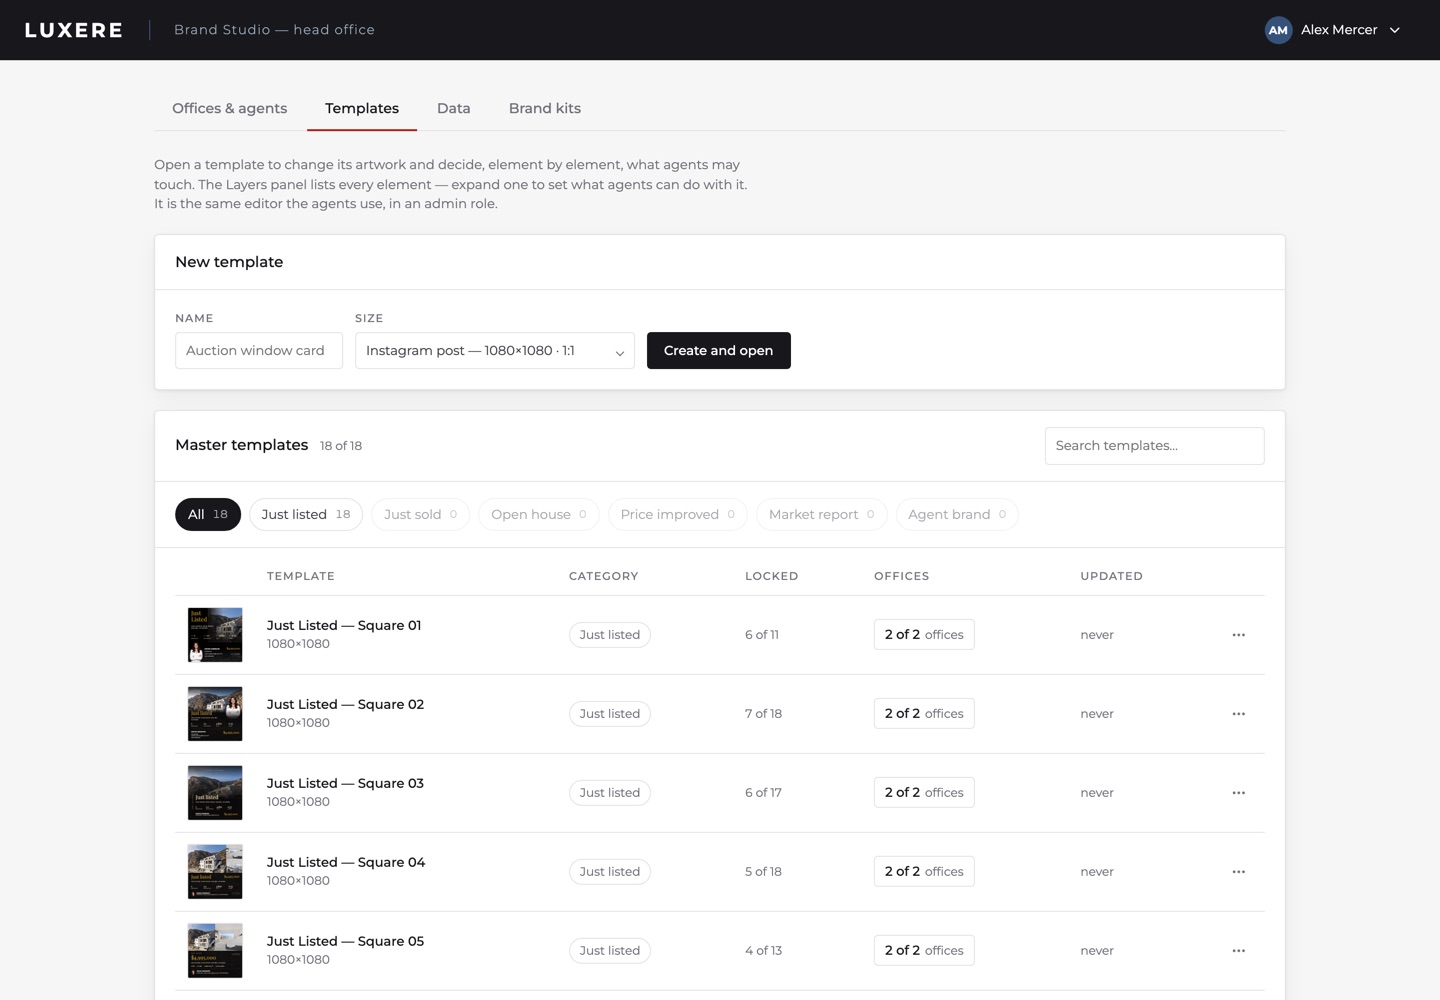Filter templates by Just listed
The width and height of the screenshot is (1440, 1000).
306,515
